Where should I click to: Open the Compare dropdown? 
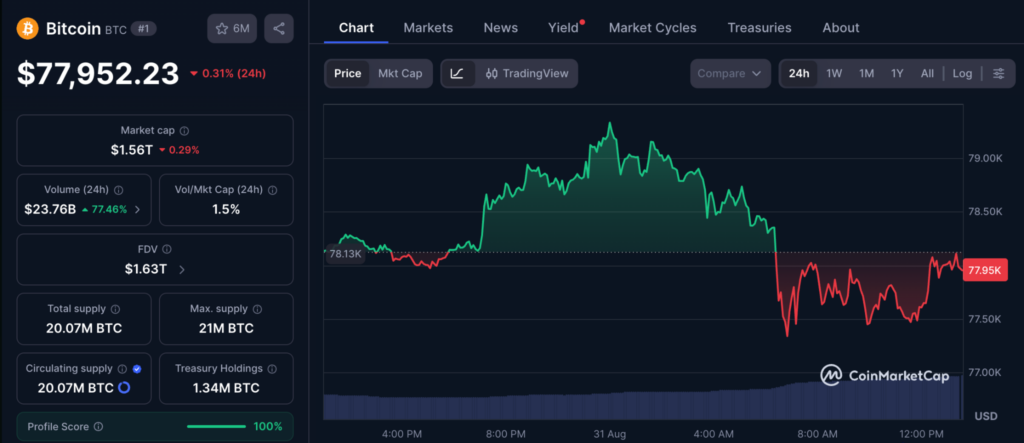(x=729, y=73)
